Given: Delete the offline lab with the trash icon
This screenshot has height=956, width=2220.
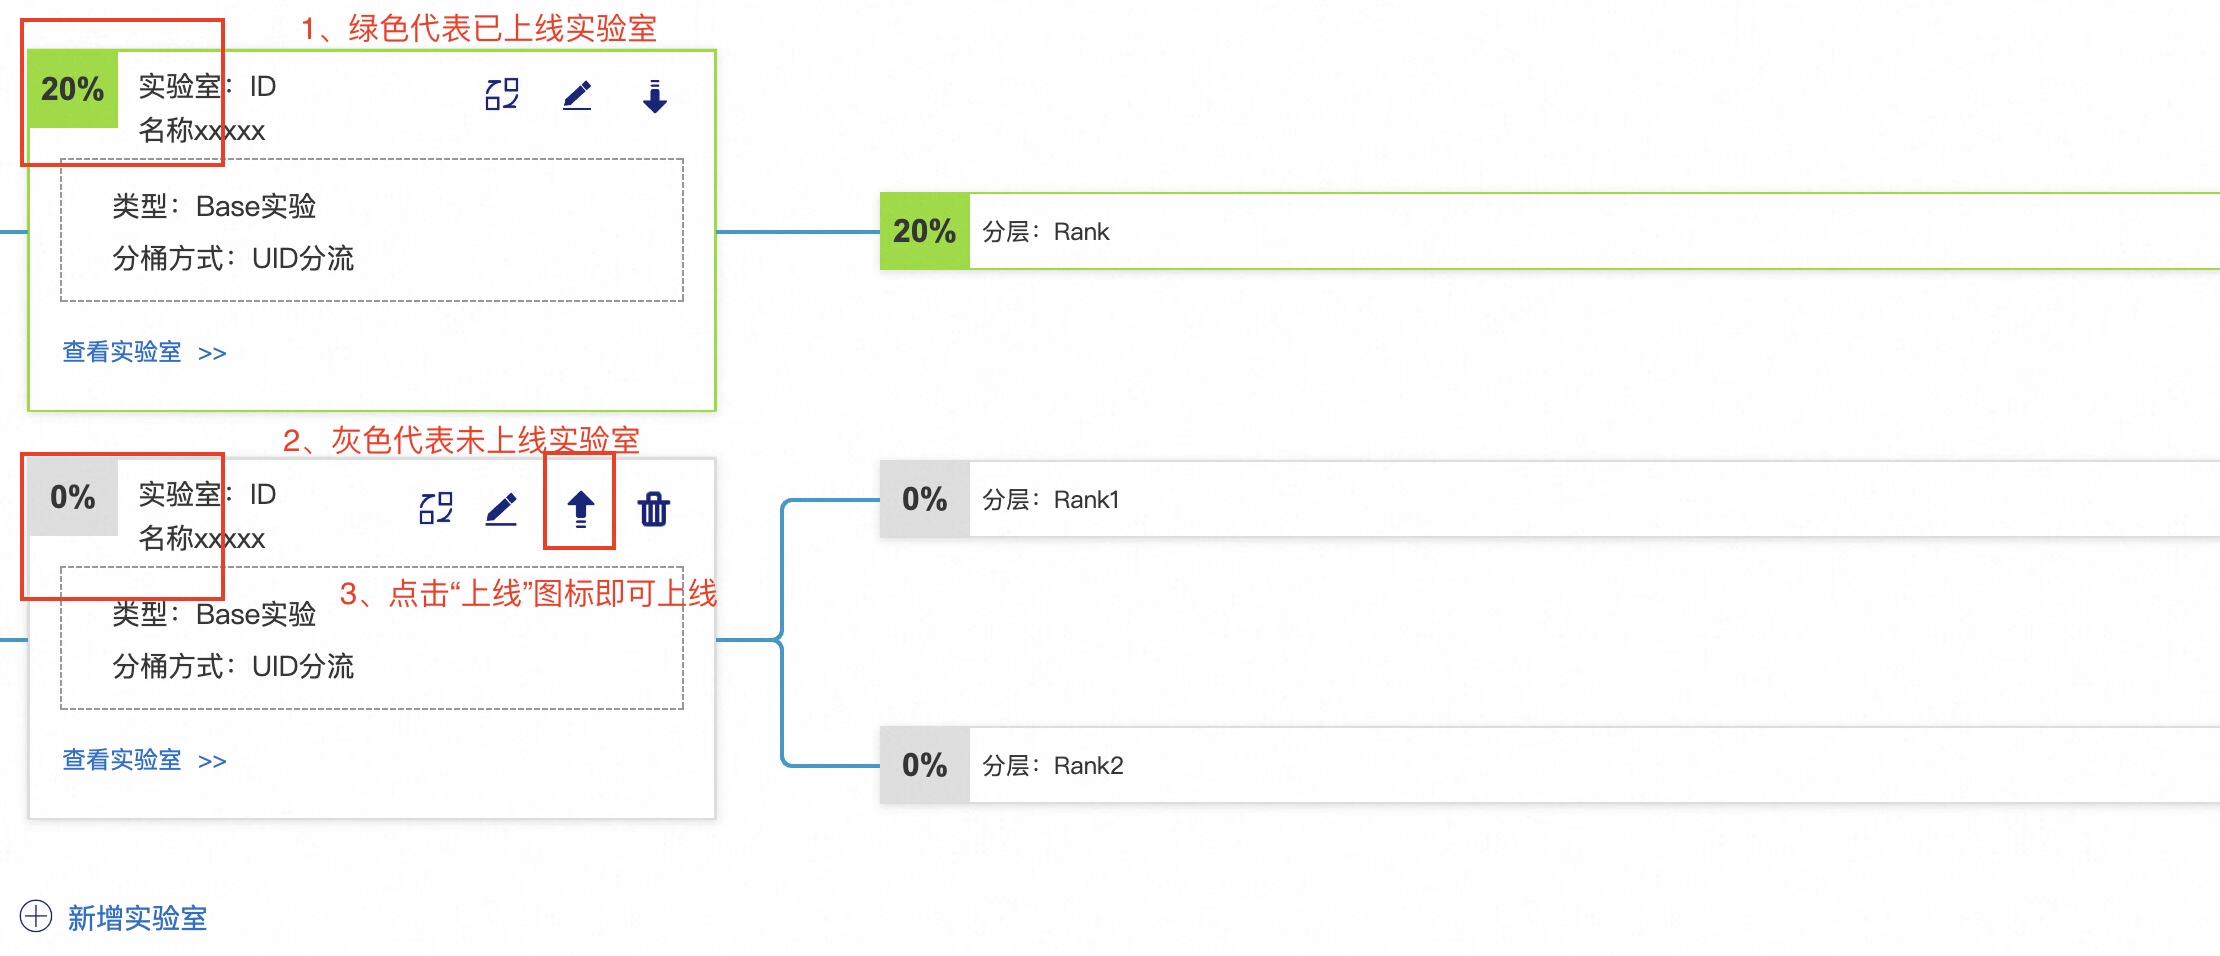Looking at the screenshot, I should point(654,509).
